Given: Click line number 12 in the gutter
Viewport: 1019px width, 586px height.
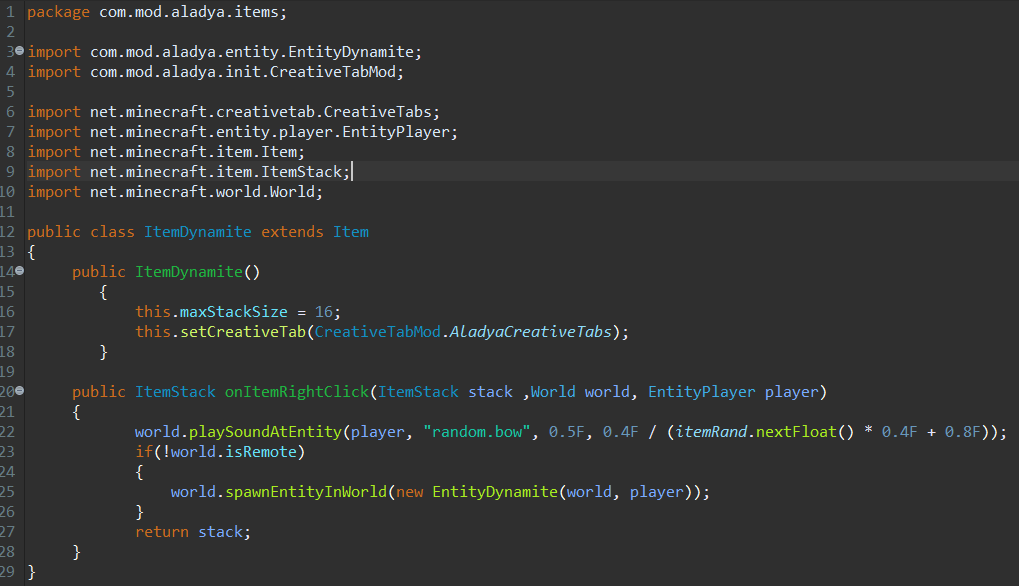Looking at the screenshot, I should pos(9,232).
